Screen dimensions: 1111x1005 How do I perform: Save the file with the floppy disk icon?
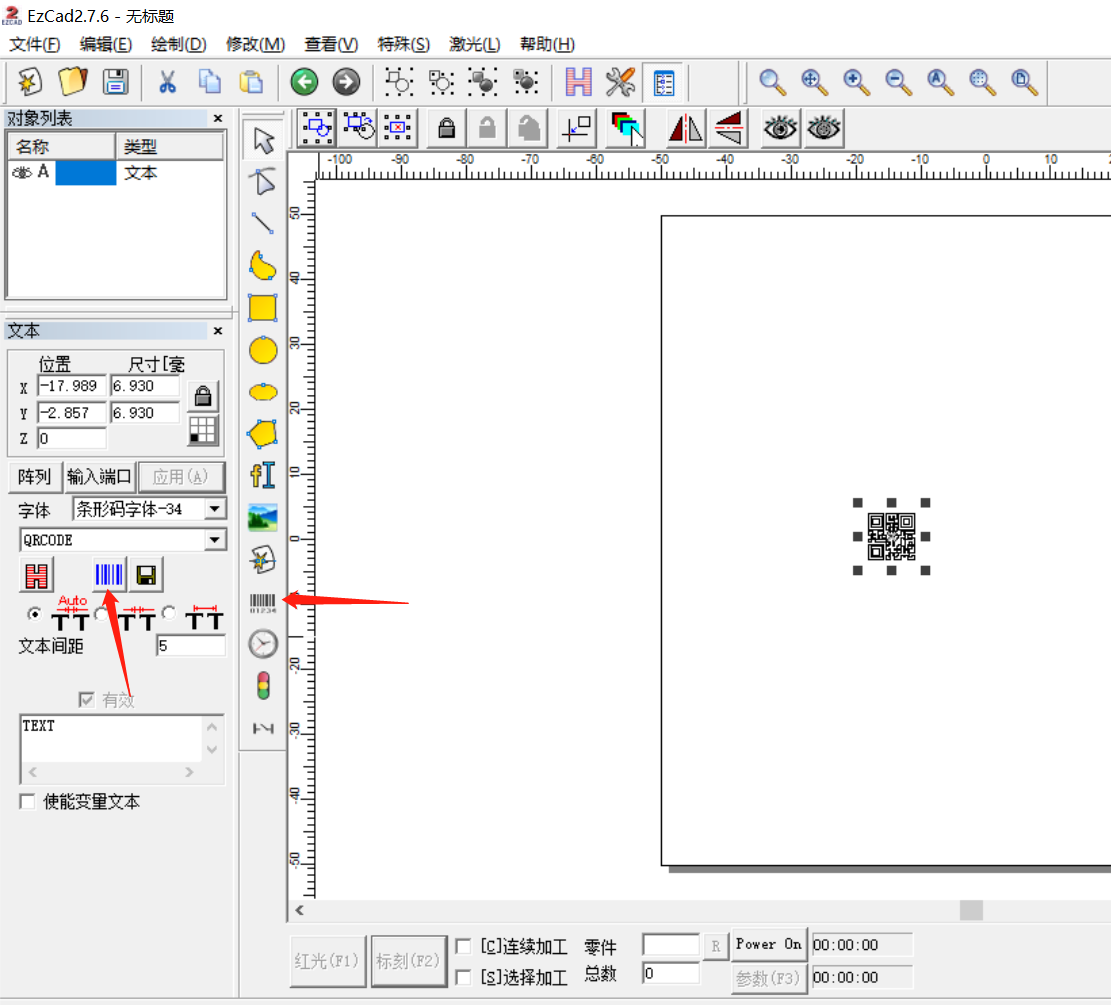[x=115, y=82]
